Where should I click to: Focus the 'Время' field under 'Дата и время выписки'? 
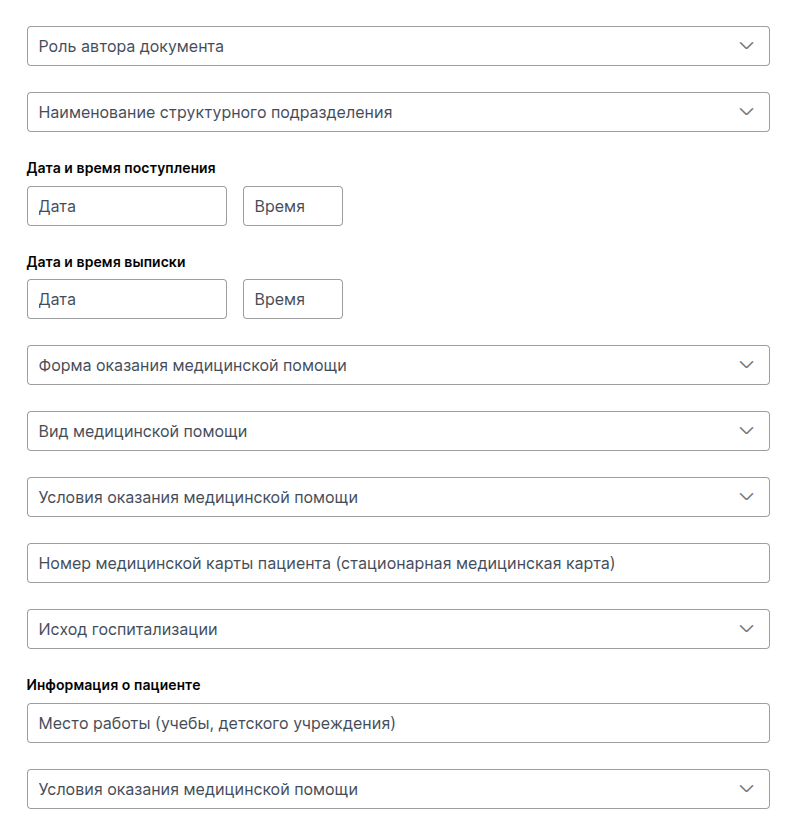point(293,299)
